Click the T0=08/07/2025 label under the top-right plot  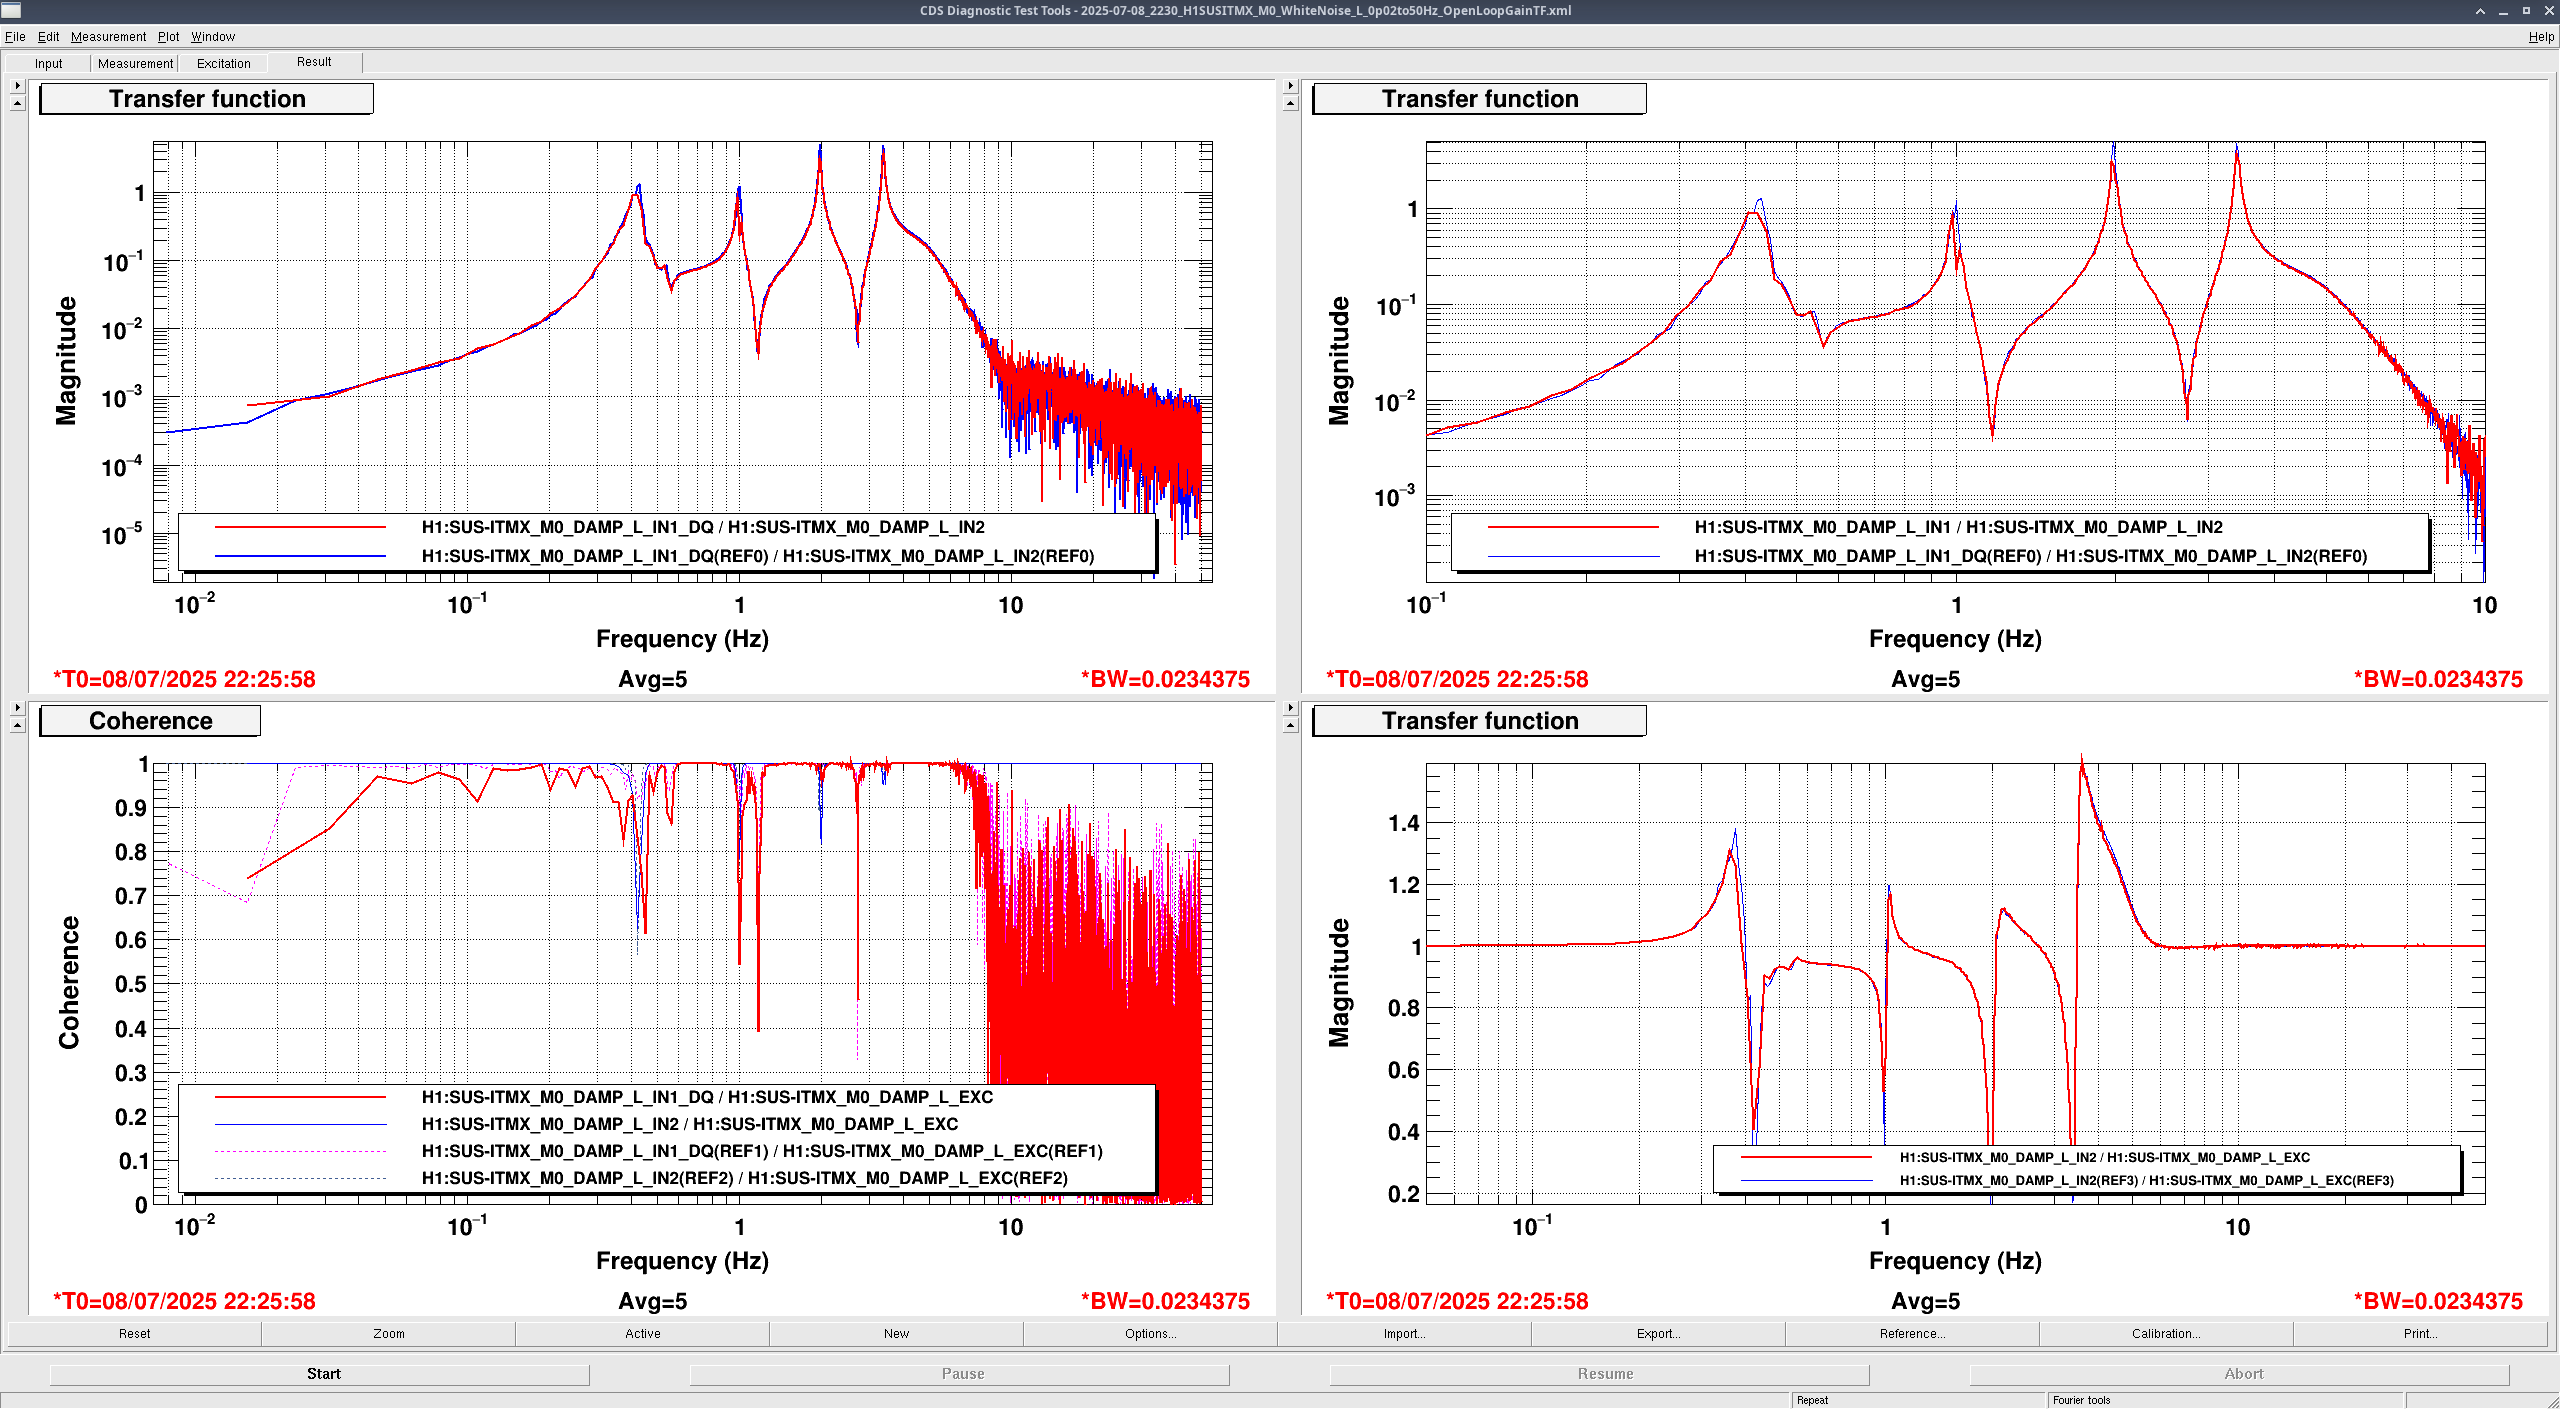tap(1457, 680)
